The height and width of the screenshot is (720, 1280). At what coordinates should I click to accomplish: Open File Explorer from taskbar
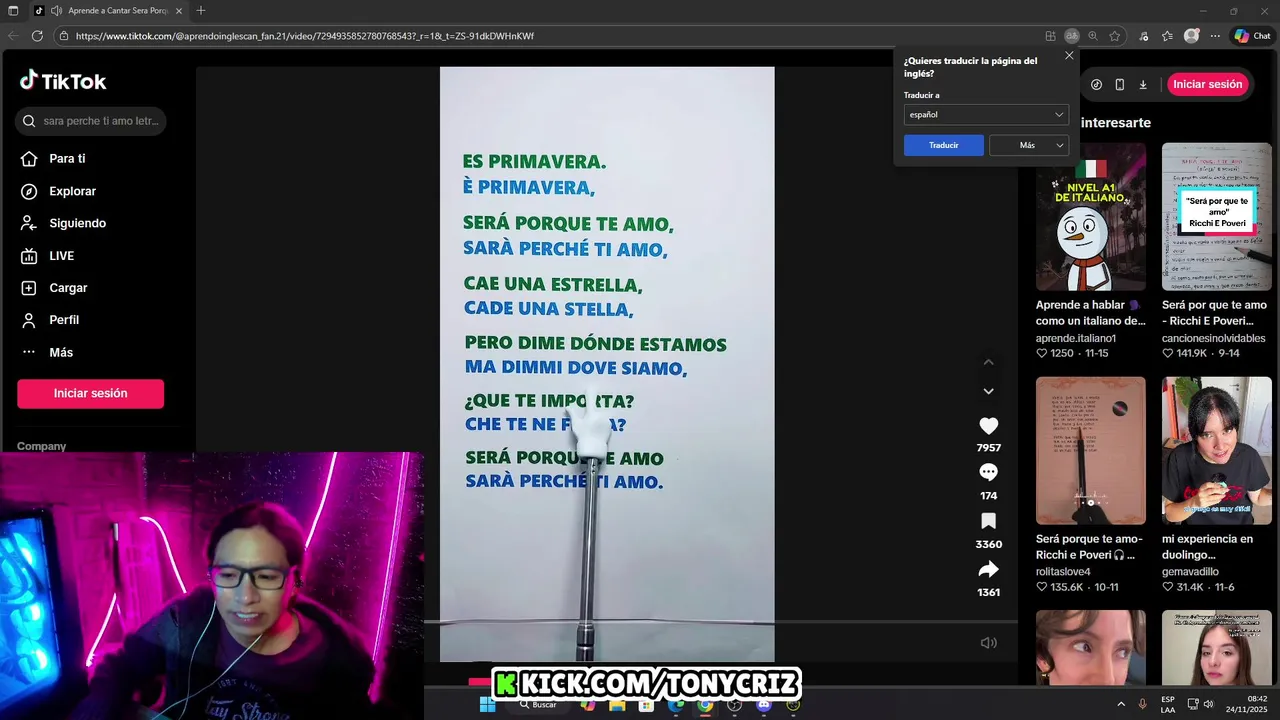pos(617,705)
